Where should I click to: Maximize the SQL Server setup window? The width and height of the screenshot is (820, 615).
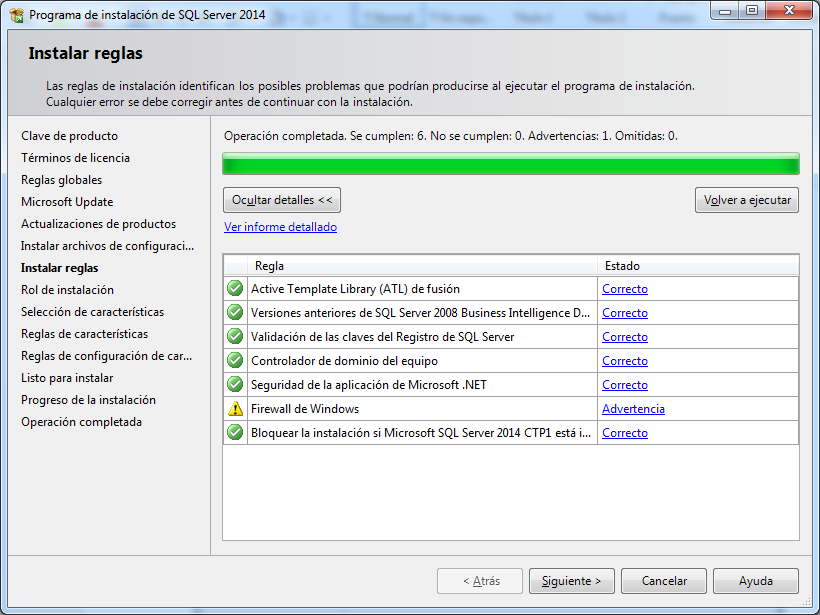tap(752, 11)
